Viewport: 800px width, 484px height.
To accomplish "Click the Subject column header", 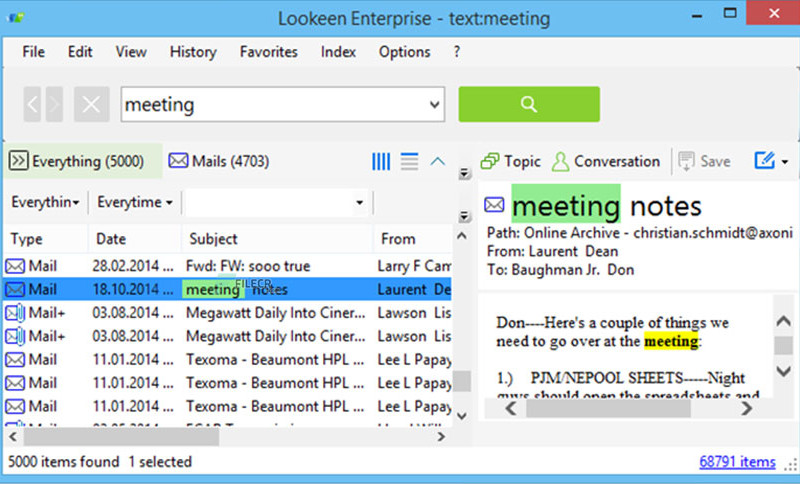I will 277,239.
